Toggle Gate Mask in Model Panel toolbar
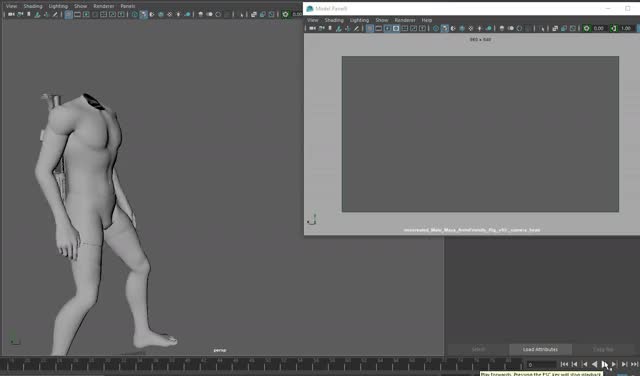Screen dimensions: 640x376 (x=396, y=28)
